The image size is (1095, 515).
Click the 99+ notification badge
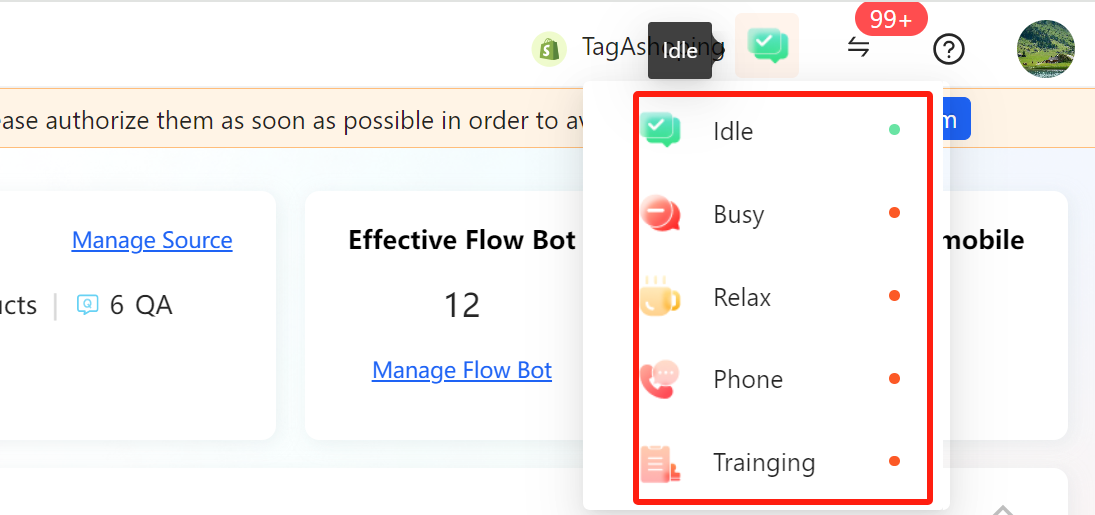(x=891, y=20)
